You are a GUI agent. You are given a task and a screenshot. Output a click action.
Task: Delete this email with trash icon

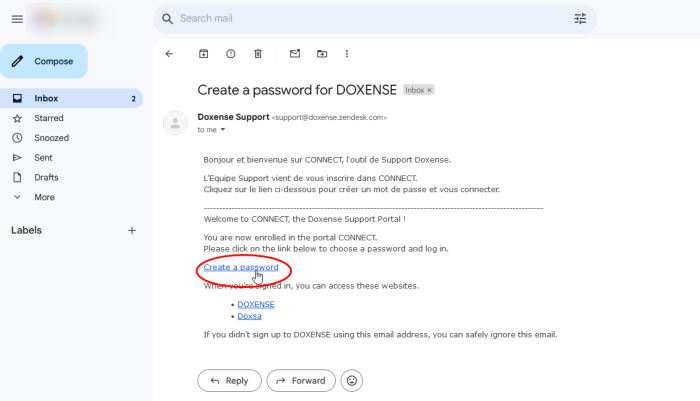pyautogui.click(x=258, y=53)
